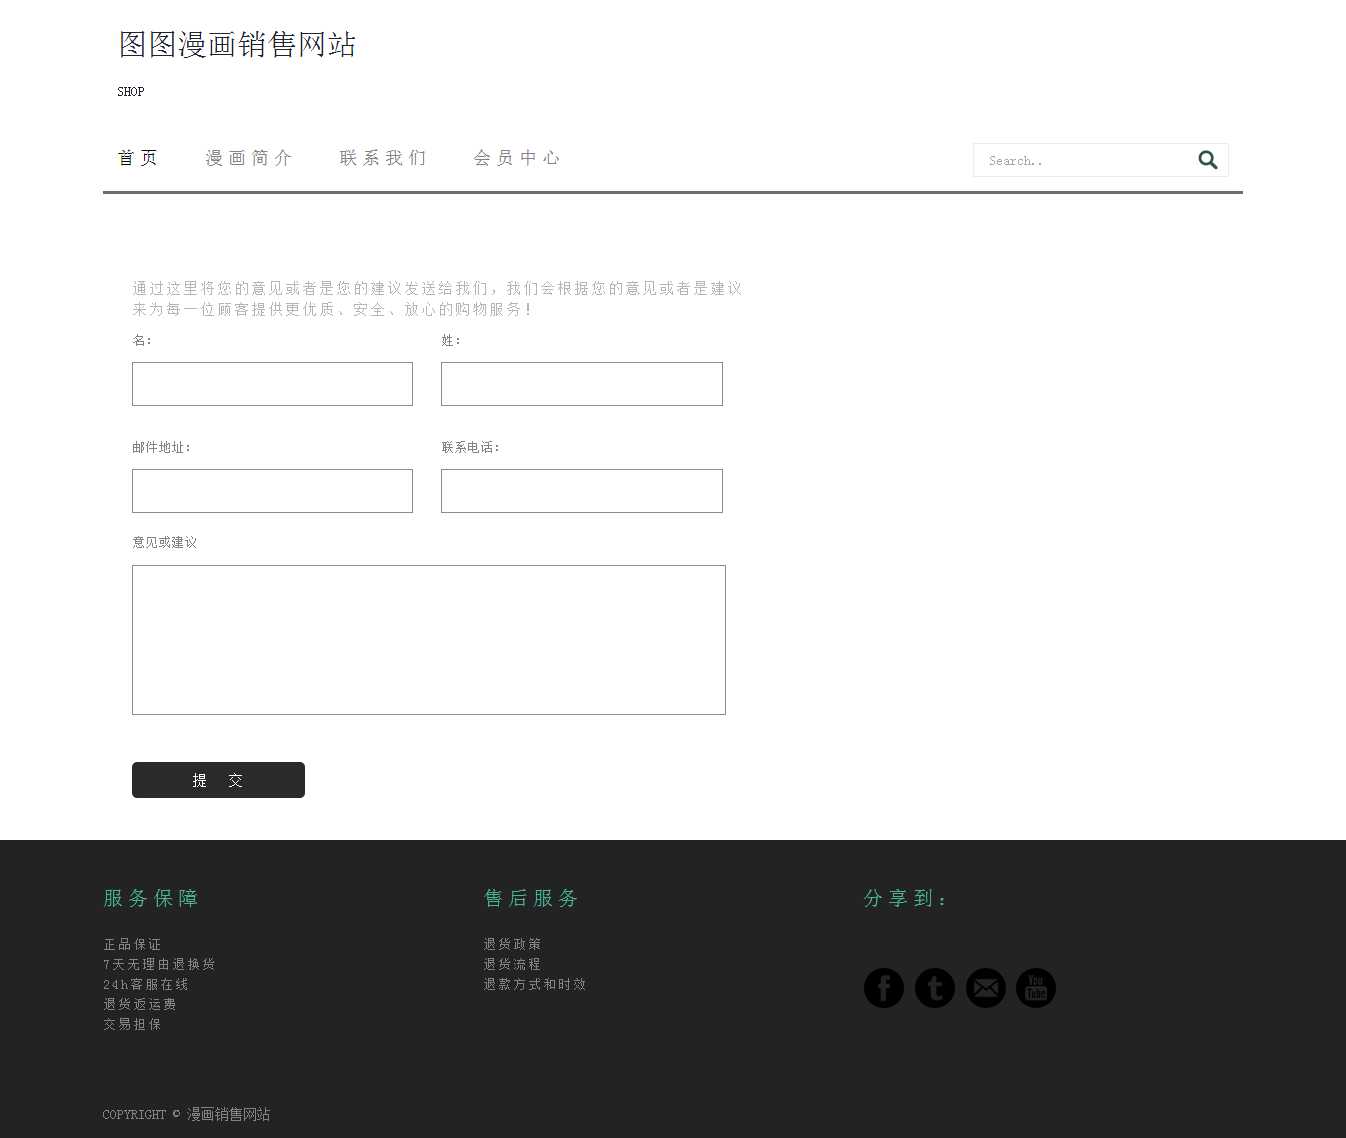Select 联系我们 in the navigation bar
Screen dimensions: 1346x1138
tap(383, 158)
